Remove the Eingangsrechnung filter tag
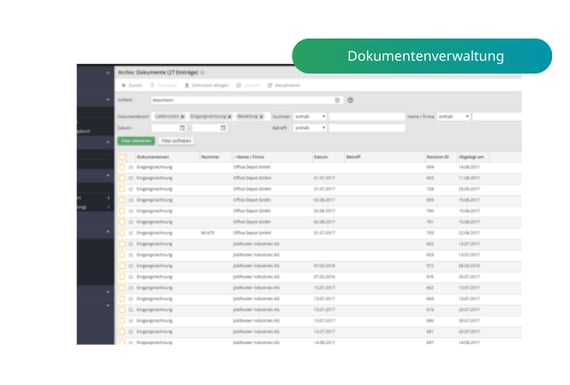This screenshot has width=570, height=385. click(x=229, y=117)
